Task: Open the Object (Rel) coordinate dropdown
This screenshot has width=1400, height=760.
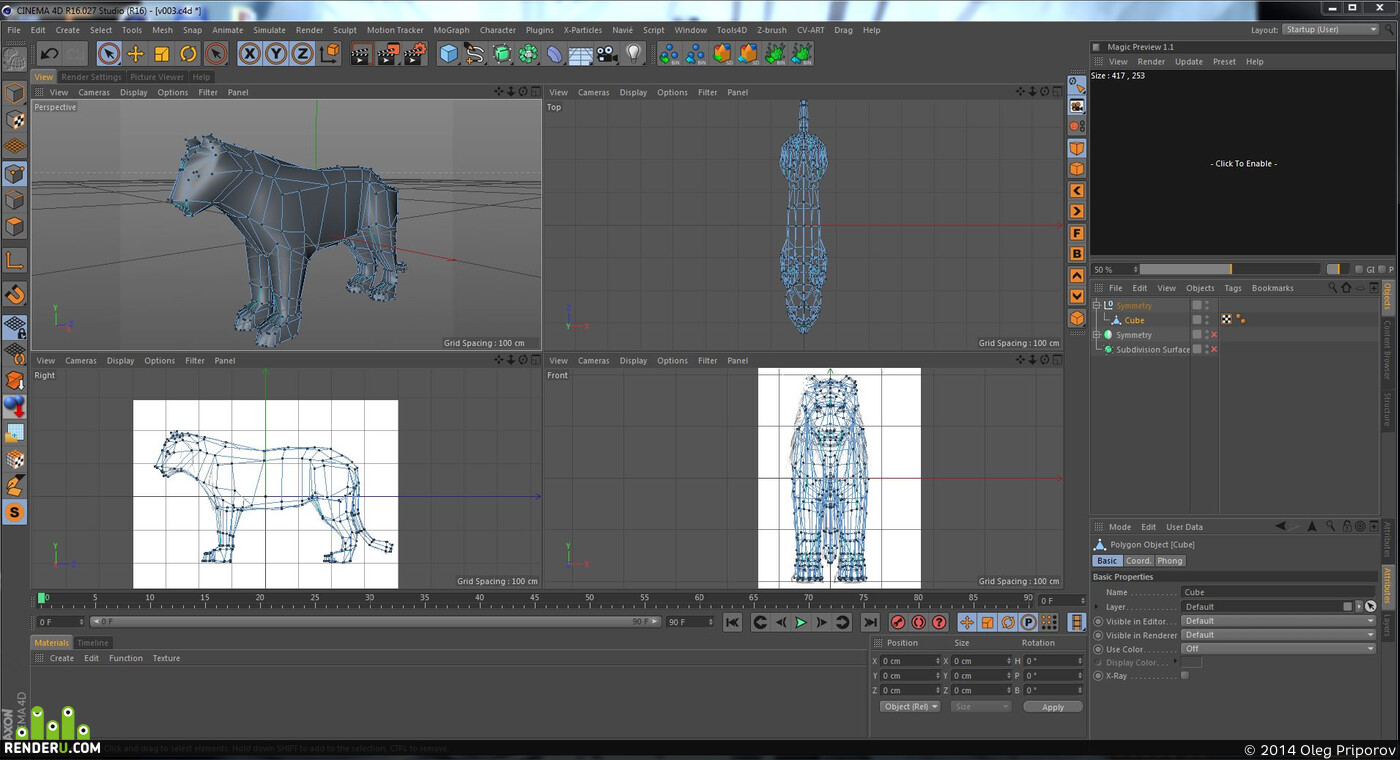Action: click(910, 707)
